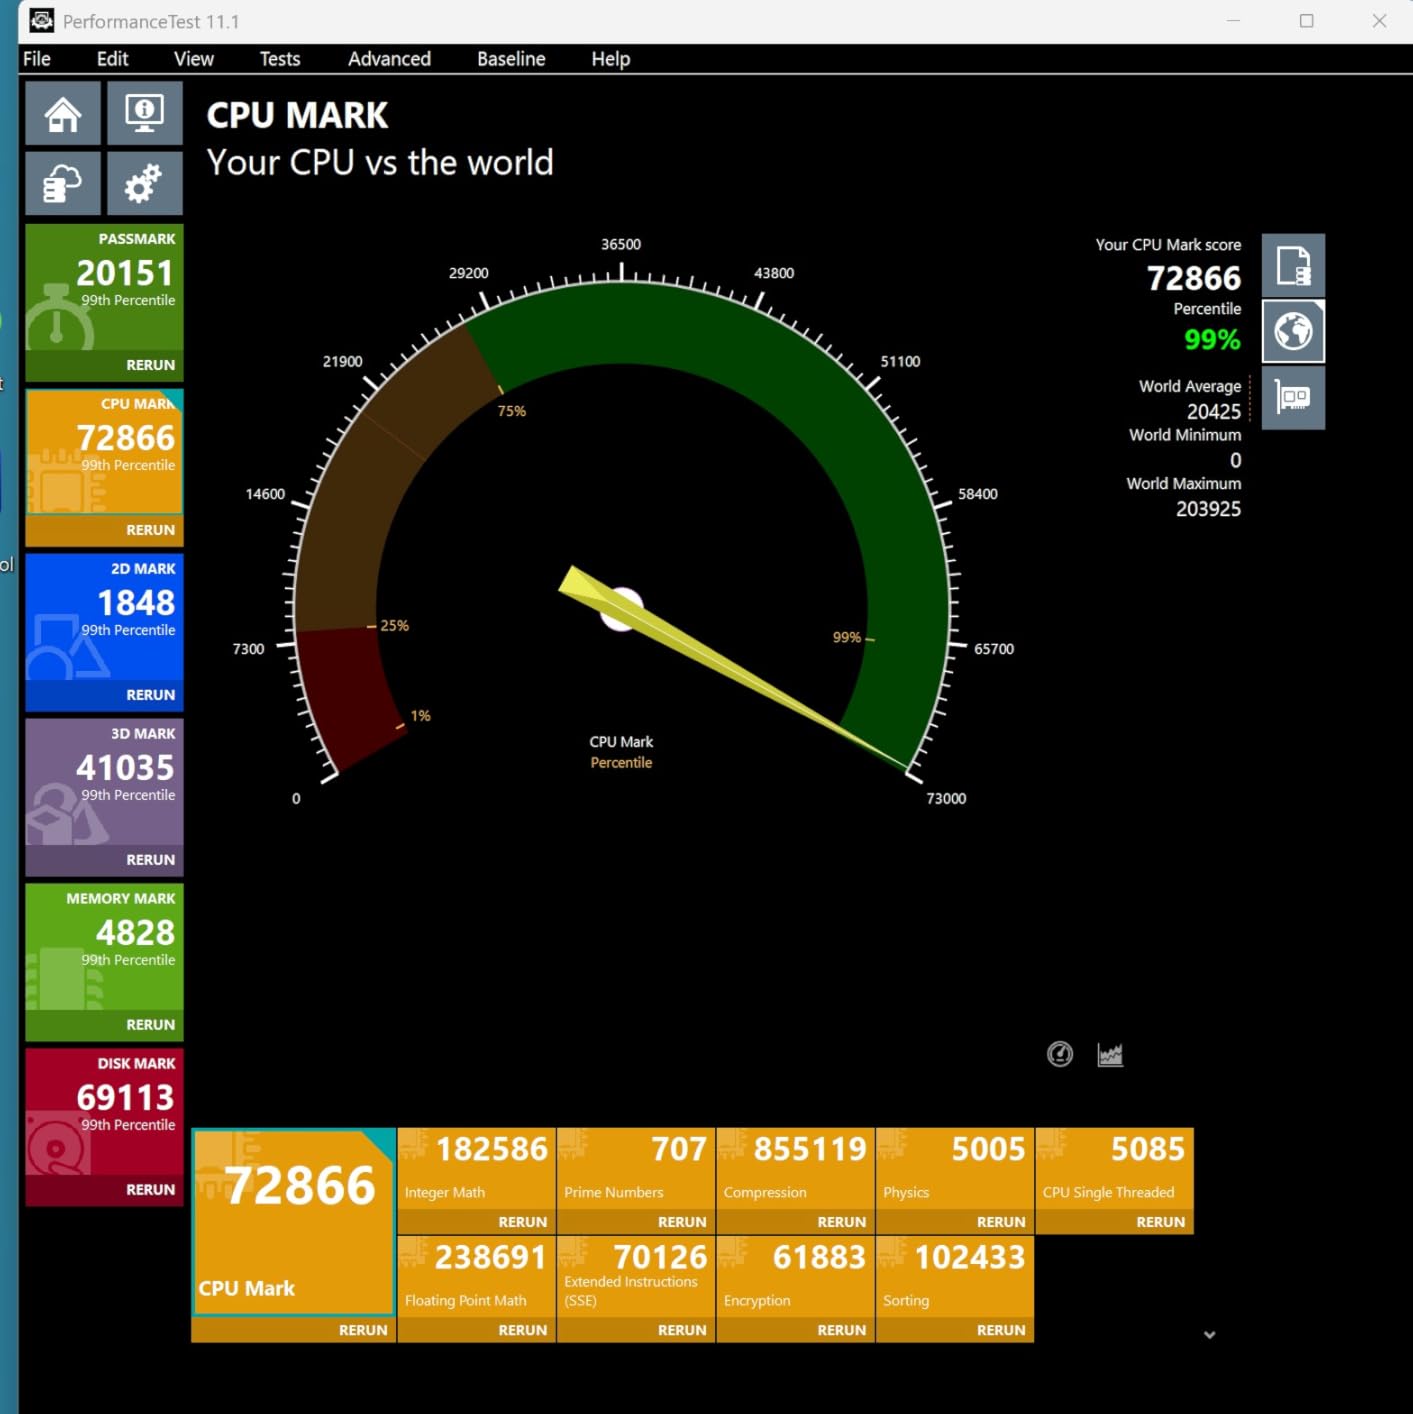Select the 3D Mark 41035 tile
The width and height of the screenshot is (1413, 1414).
pyautogui.click(x=104, y=782)
